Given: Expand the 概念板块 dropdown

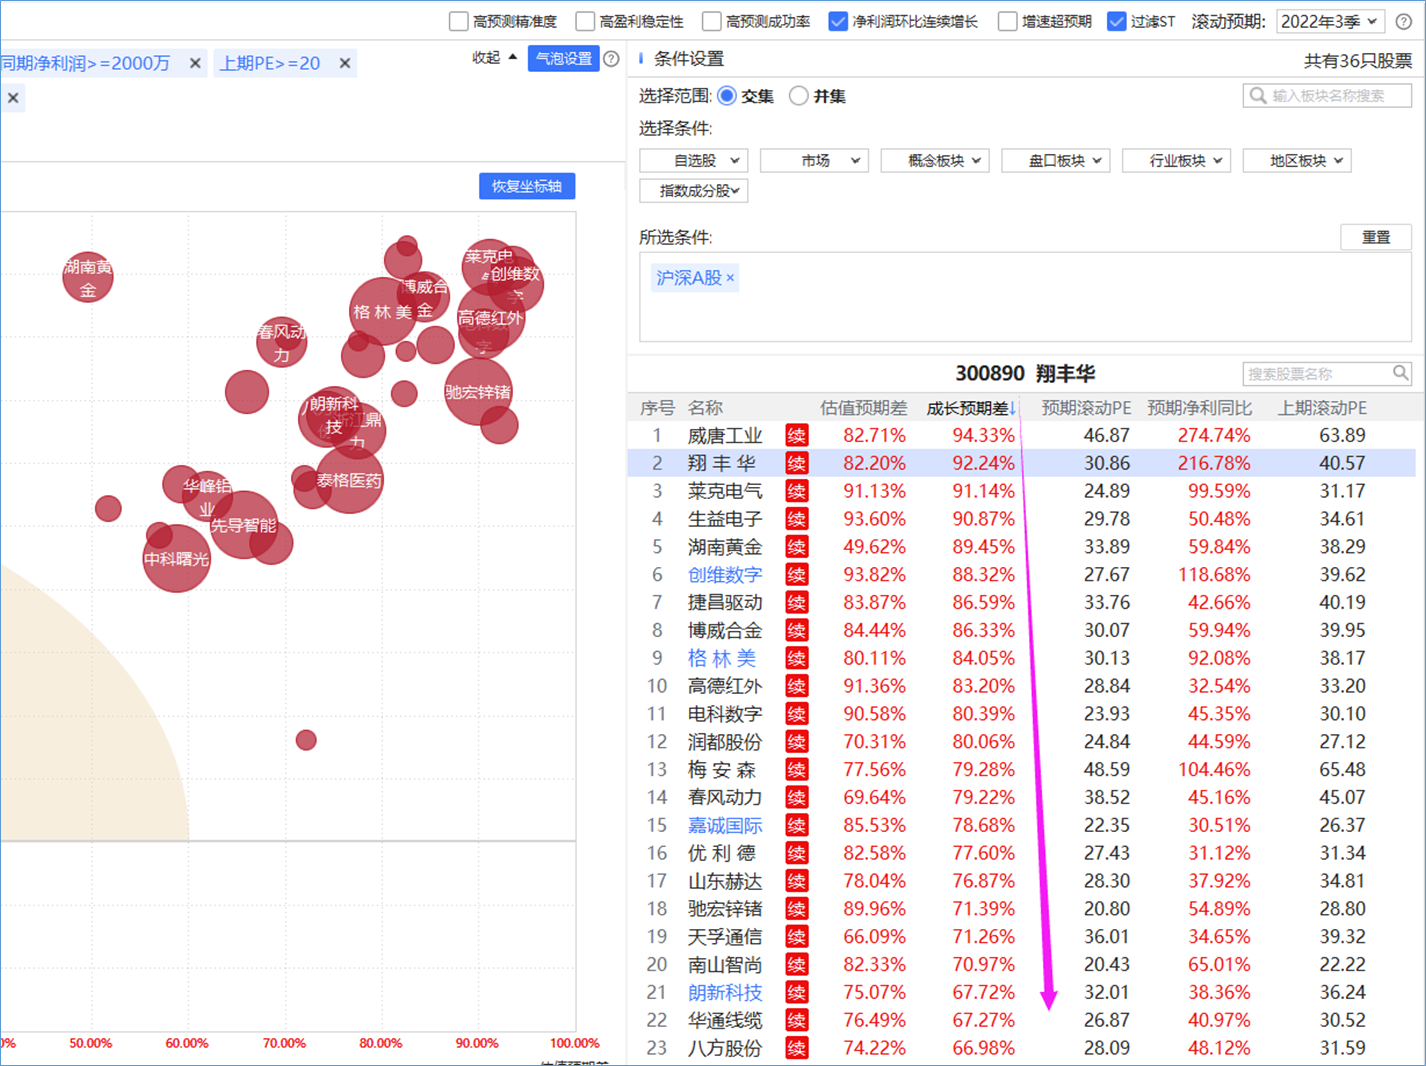Looking at the screenshot, I should coord(935,160).
